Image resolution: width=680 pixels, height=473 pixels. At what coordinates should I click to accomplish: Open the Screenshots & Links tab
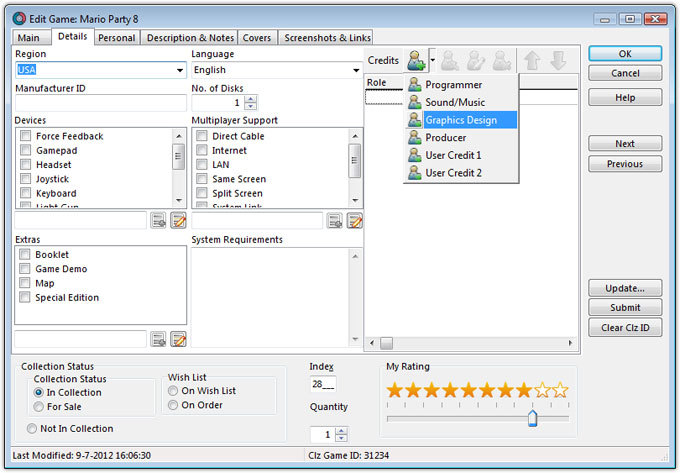(x=327, y=38)
